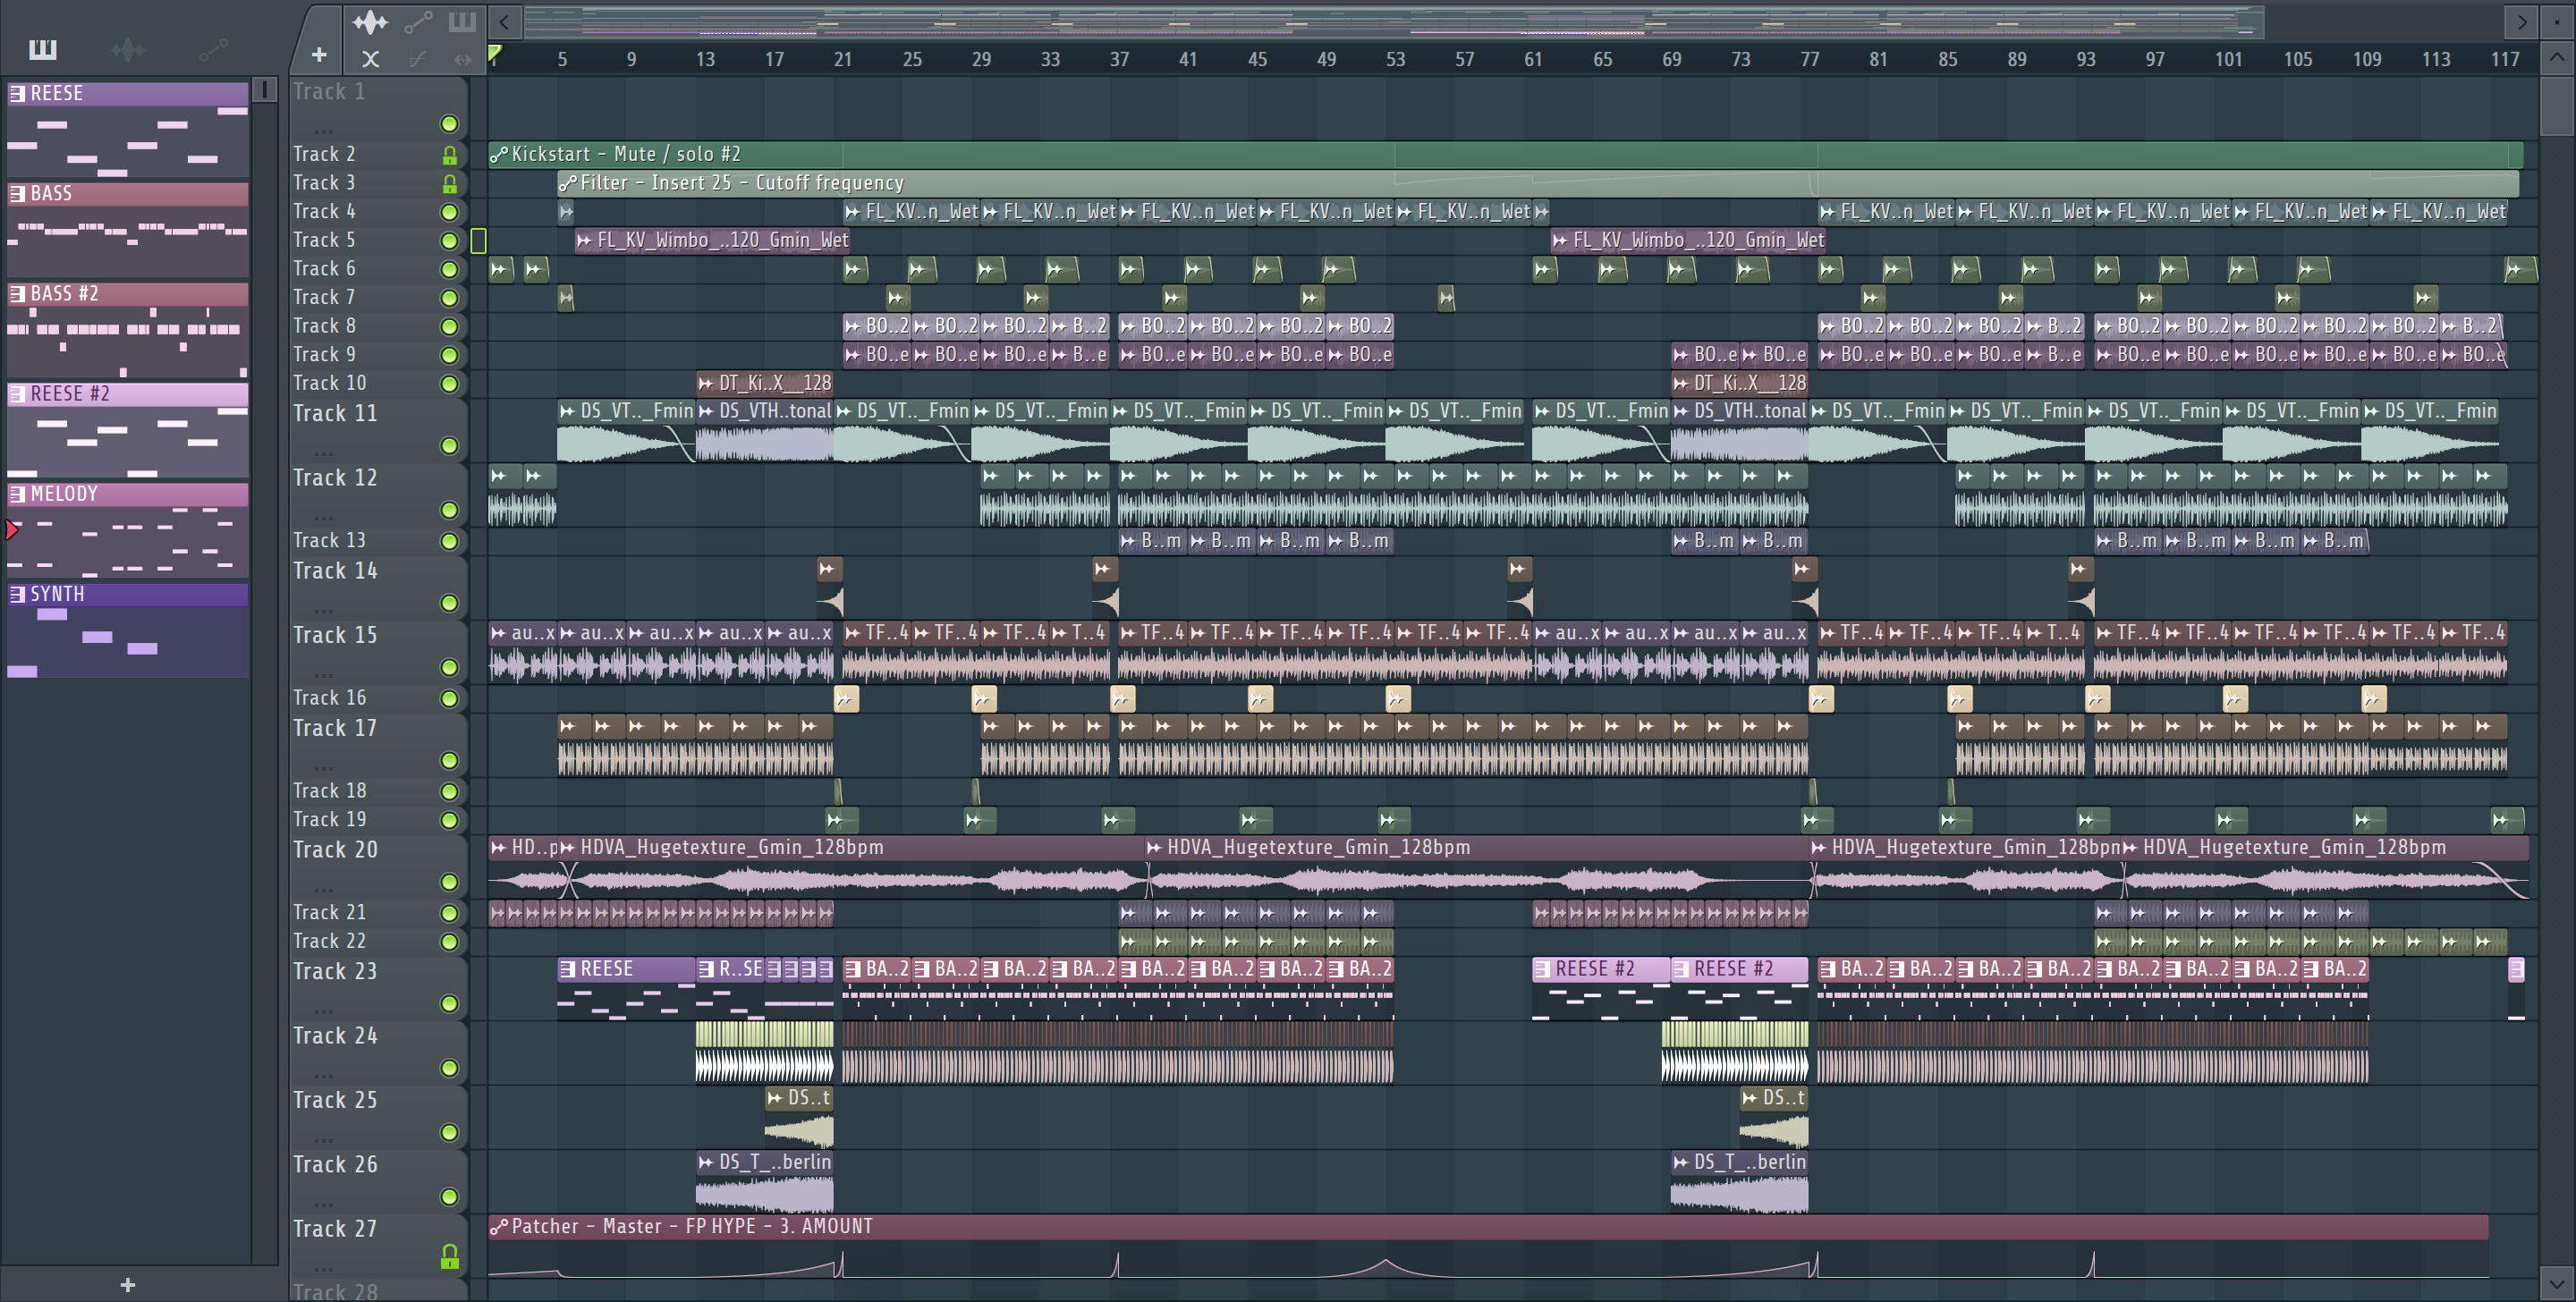Screen dimensions: 2576x1302
Task: Open the first DS_T_..berlin clip menu on Track 26
Action: 706,1162
